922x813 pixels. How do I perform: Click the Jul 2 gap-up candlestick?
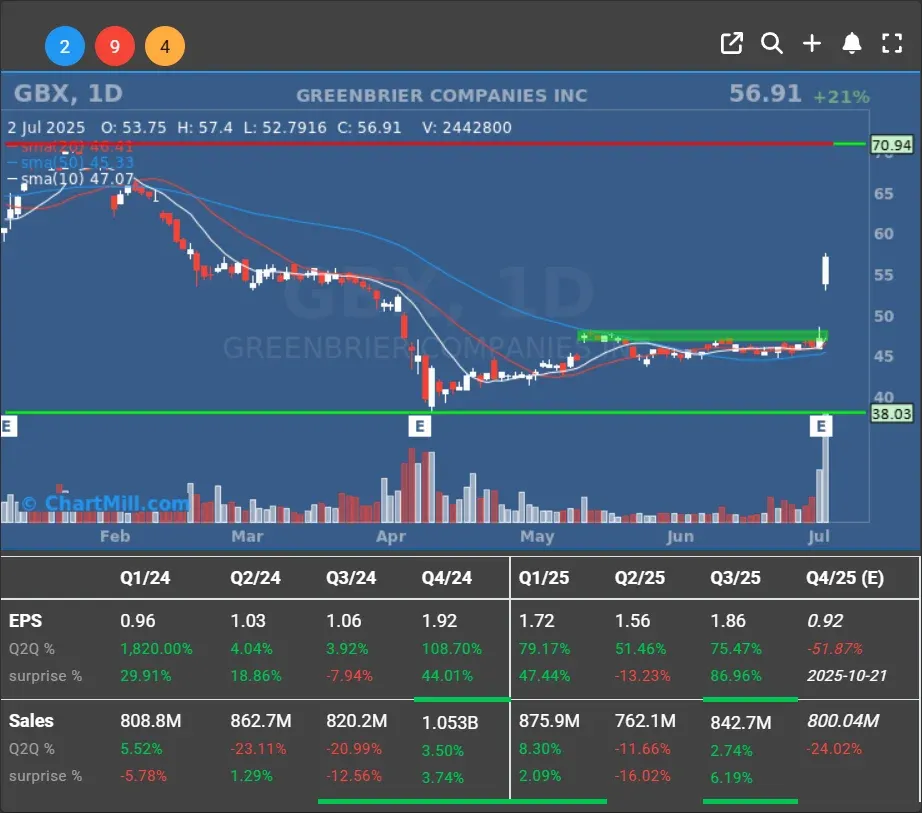point(826,272)
